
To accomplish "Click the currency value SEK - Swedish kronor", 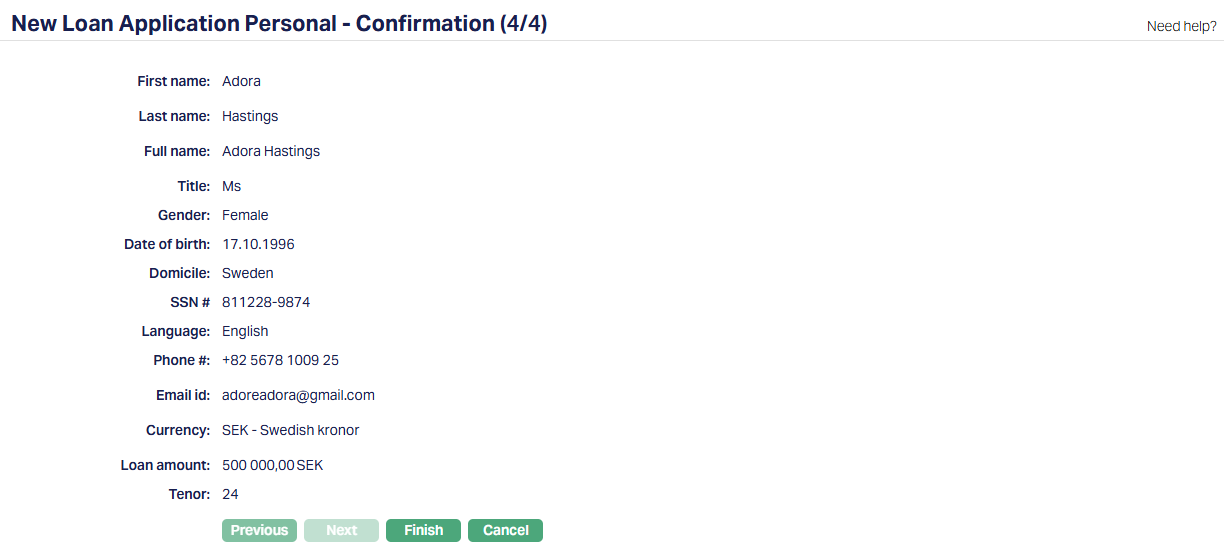I will [x=290, y=430].
